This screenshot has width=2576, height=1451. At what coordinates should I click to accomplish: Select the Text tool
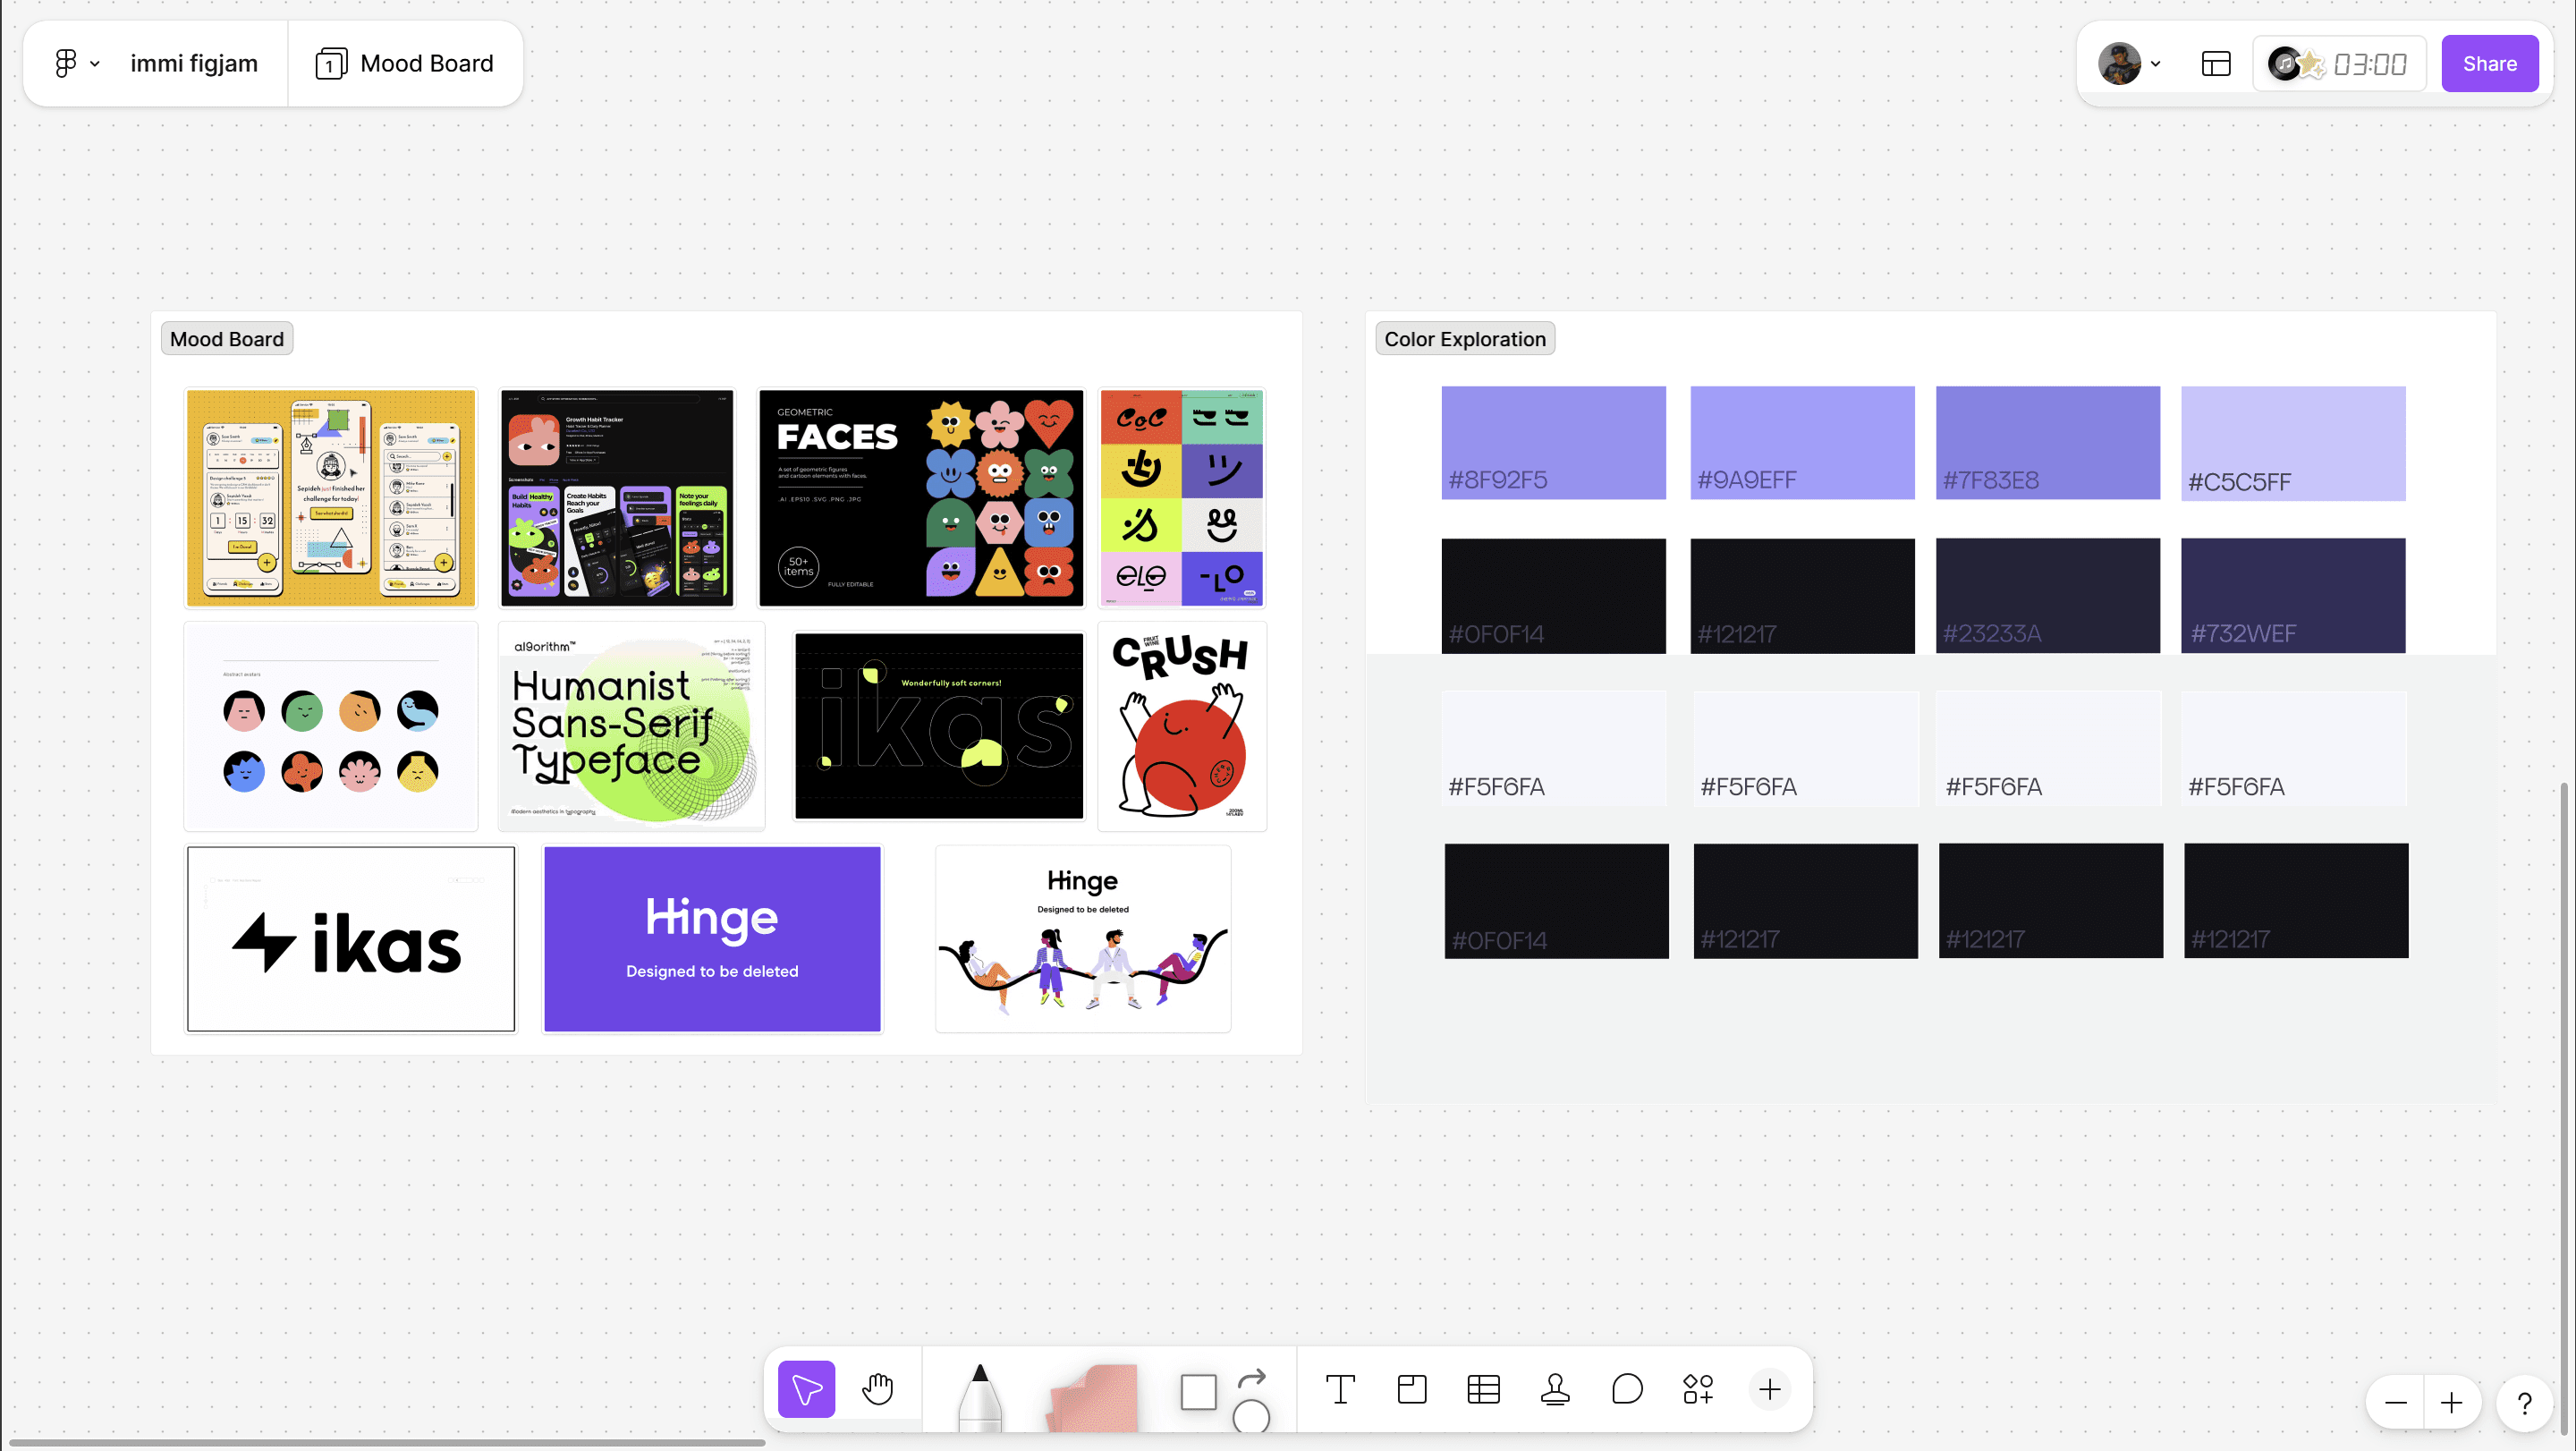(x=1339, y=1389)
